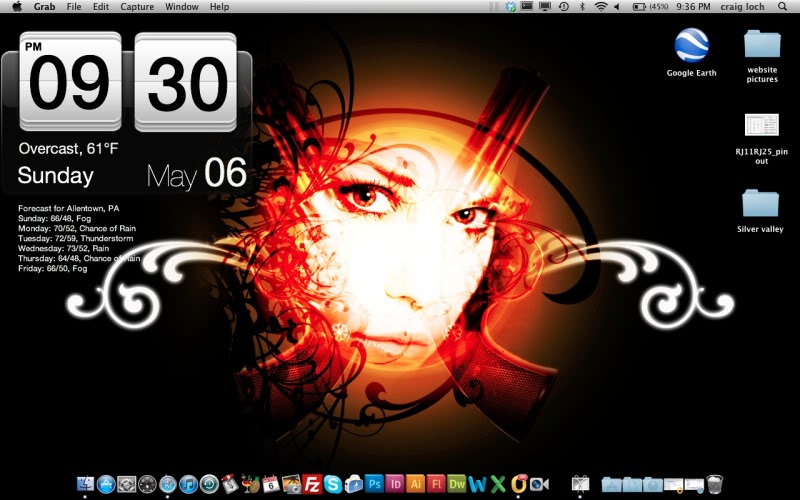Click the Overcast, 61°F weather text
The width and height of the screenshot is (800, 500).
(x=68, y=148)
